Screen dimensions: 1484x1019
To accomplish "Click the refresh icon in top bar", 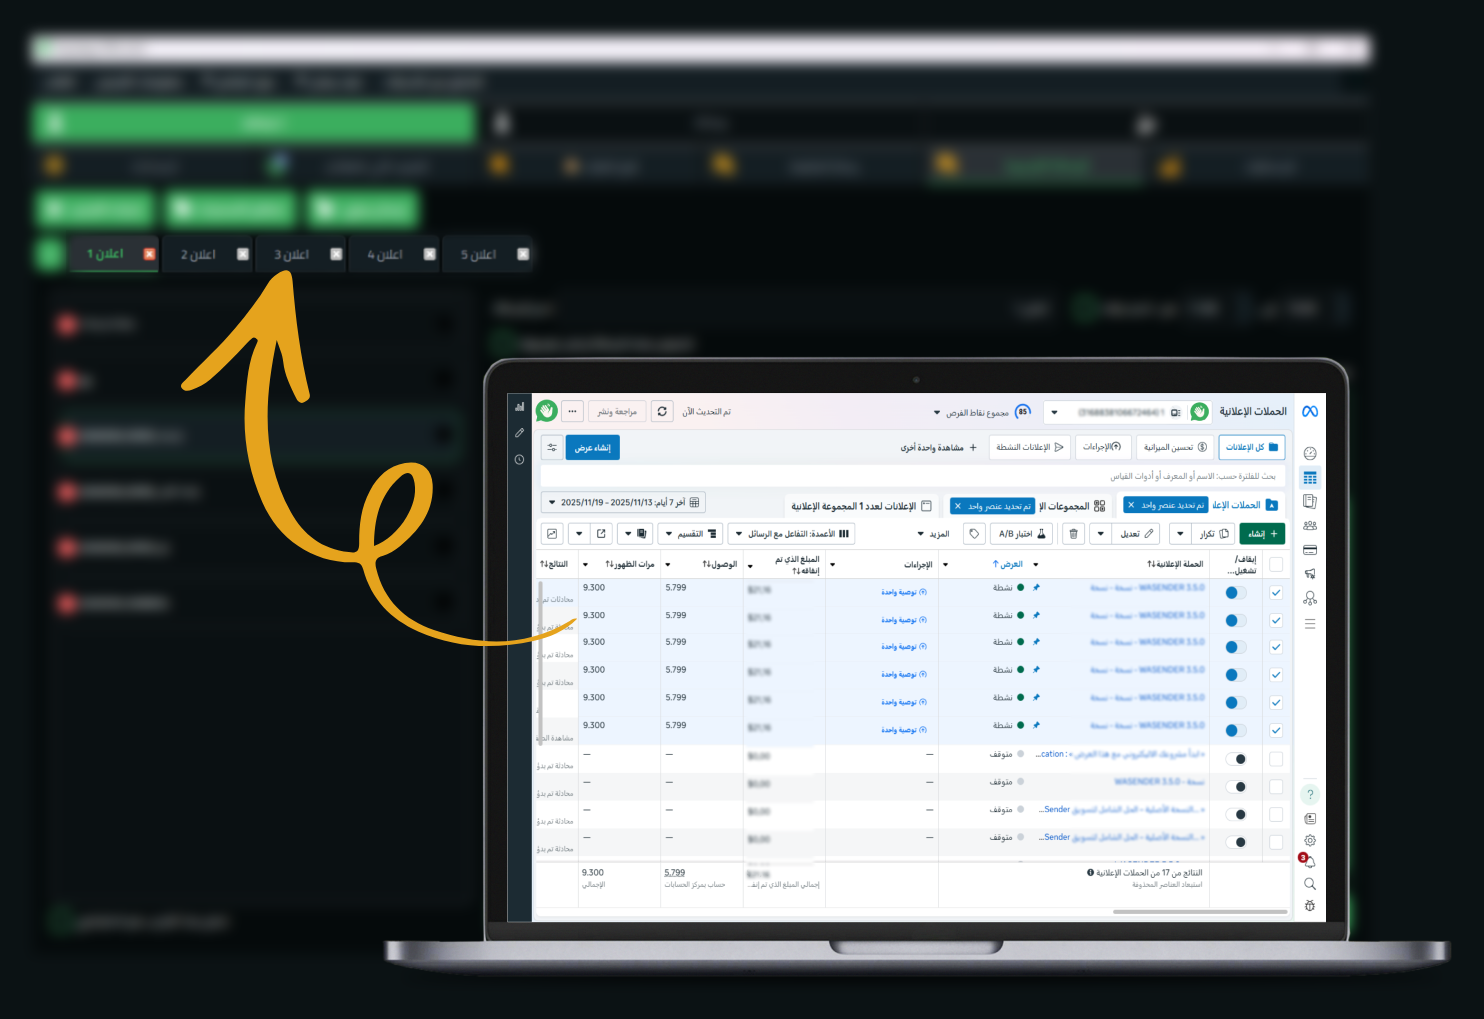I will (x=662, y=411).
